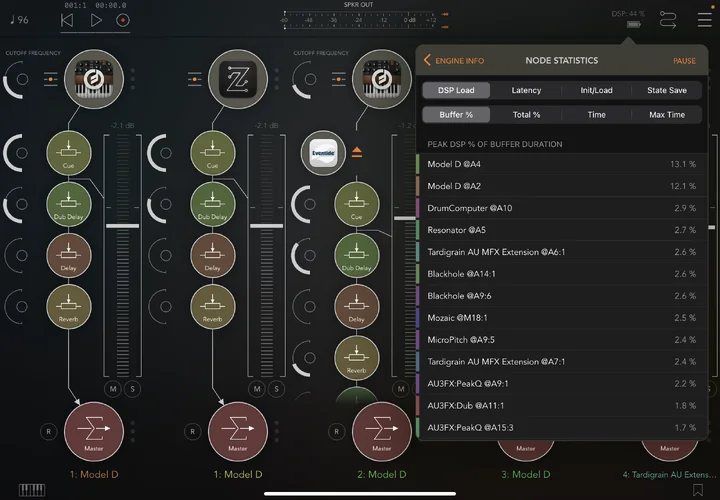Switch to the Latency tab
This screenshot has width=720, height=500.
tap(526, 90)
